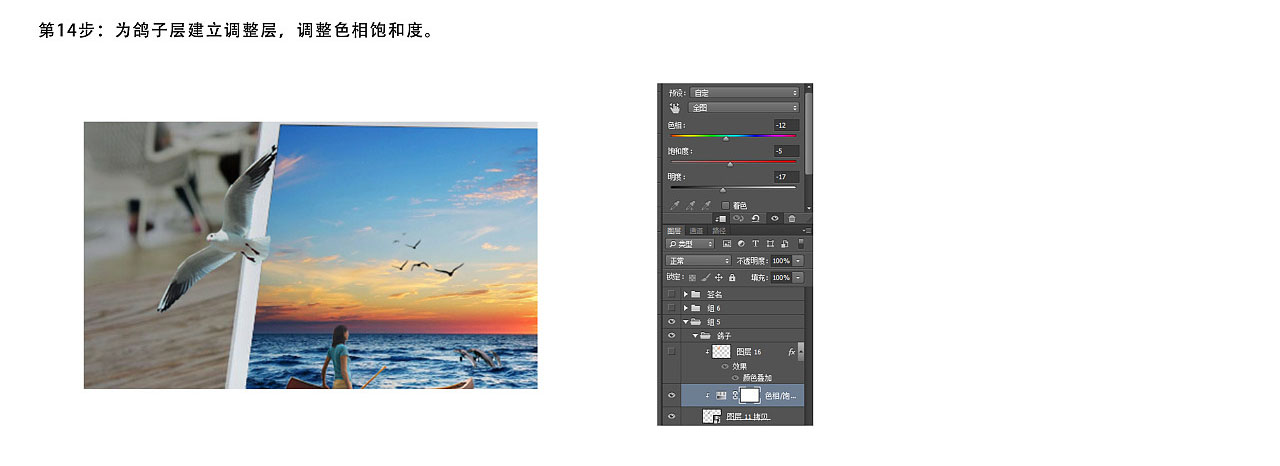Image resolution: width=1280 pixels, height=466 pixels.
Task: Filter layers by pixel layers
Action: click(727, 244)
